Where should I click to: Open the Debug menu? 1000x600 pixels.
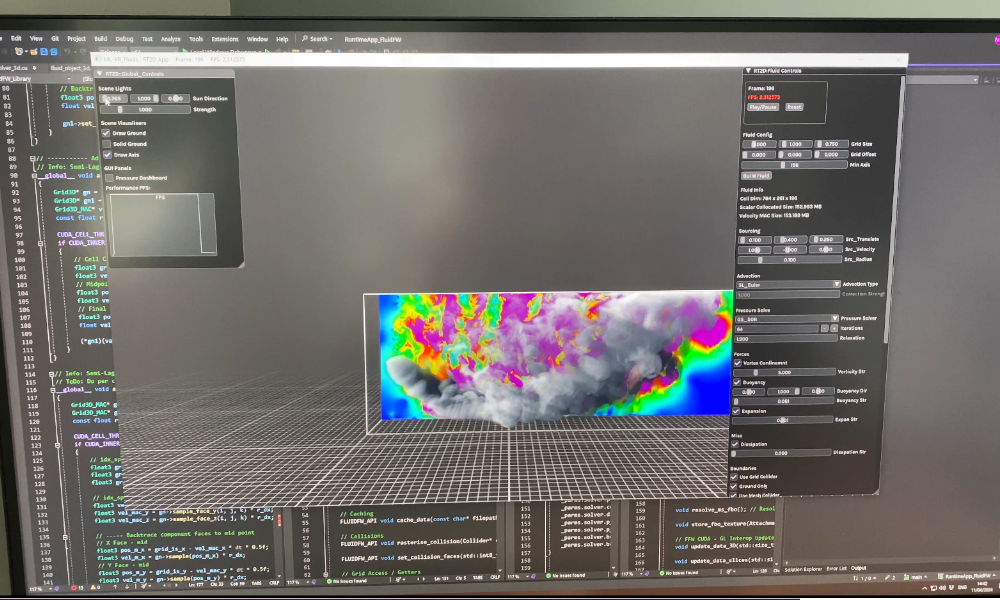124,38
